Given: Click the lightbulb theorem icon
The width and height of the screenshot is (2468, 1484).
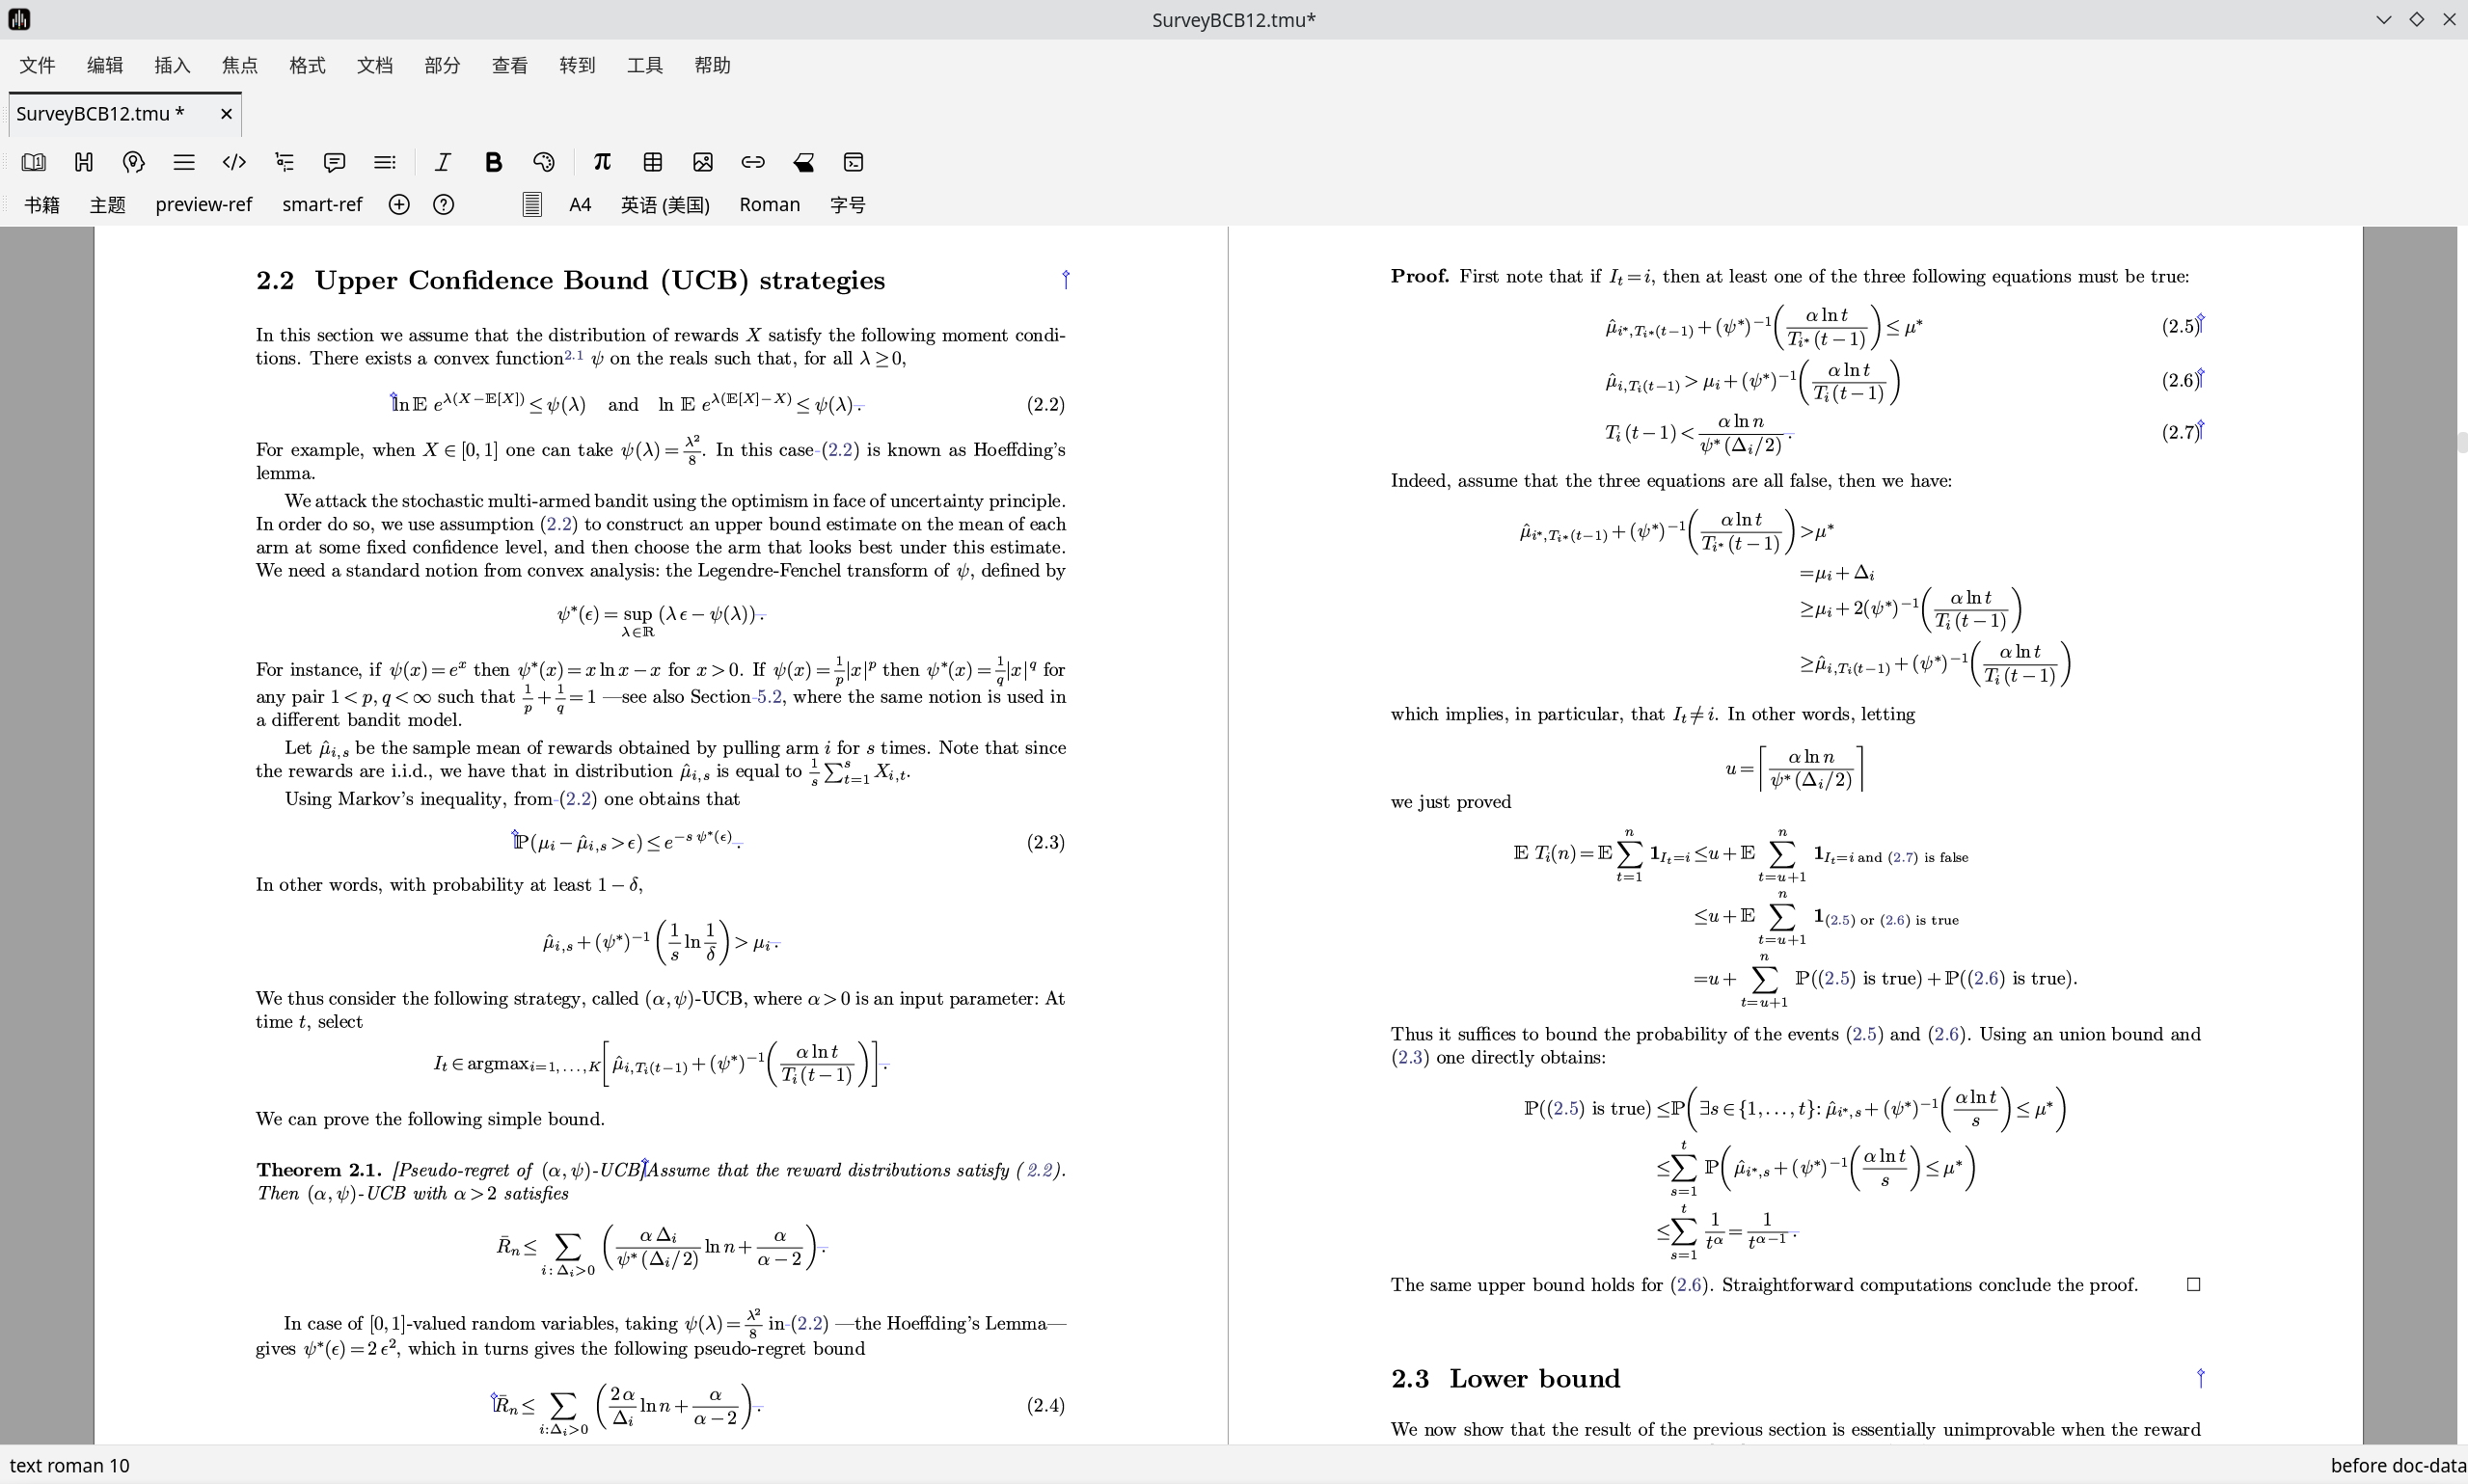Looking at the screenshot, I should click(x=134, y=162).
